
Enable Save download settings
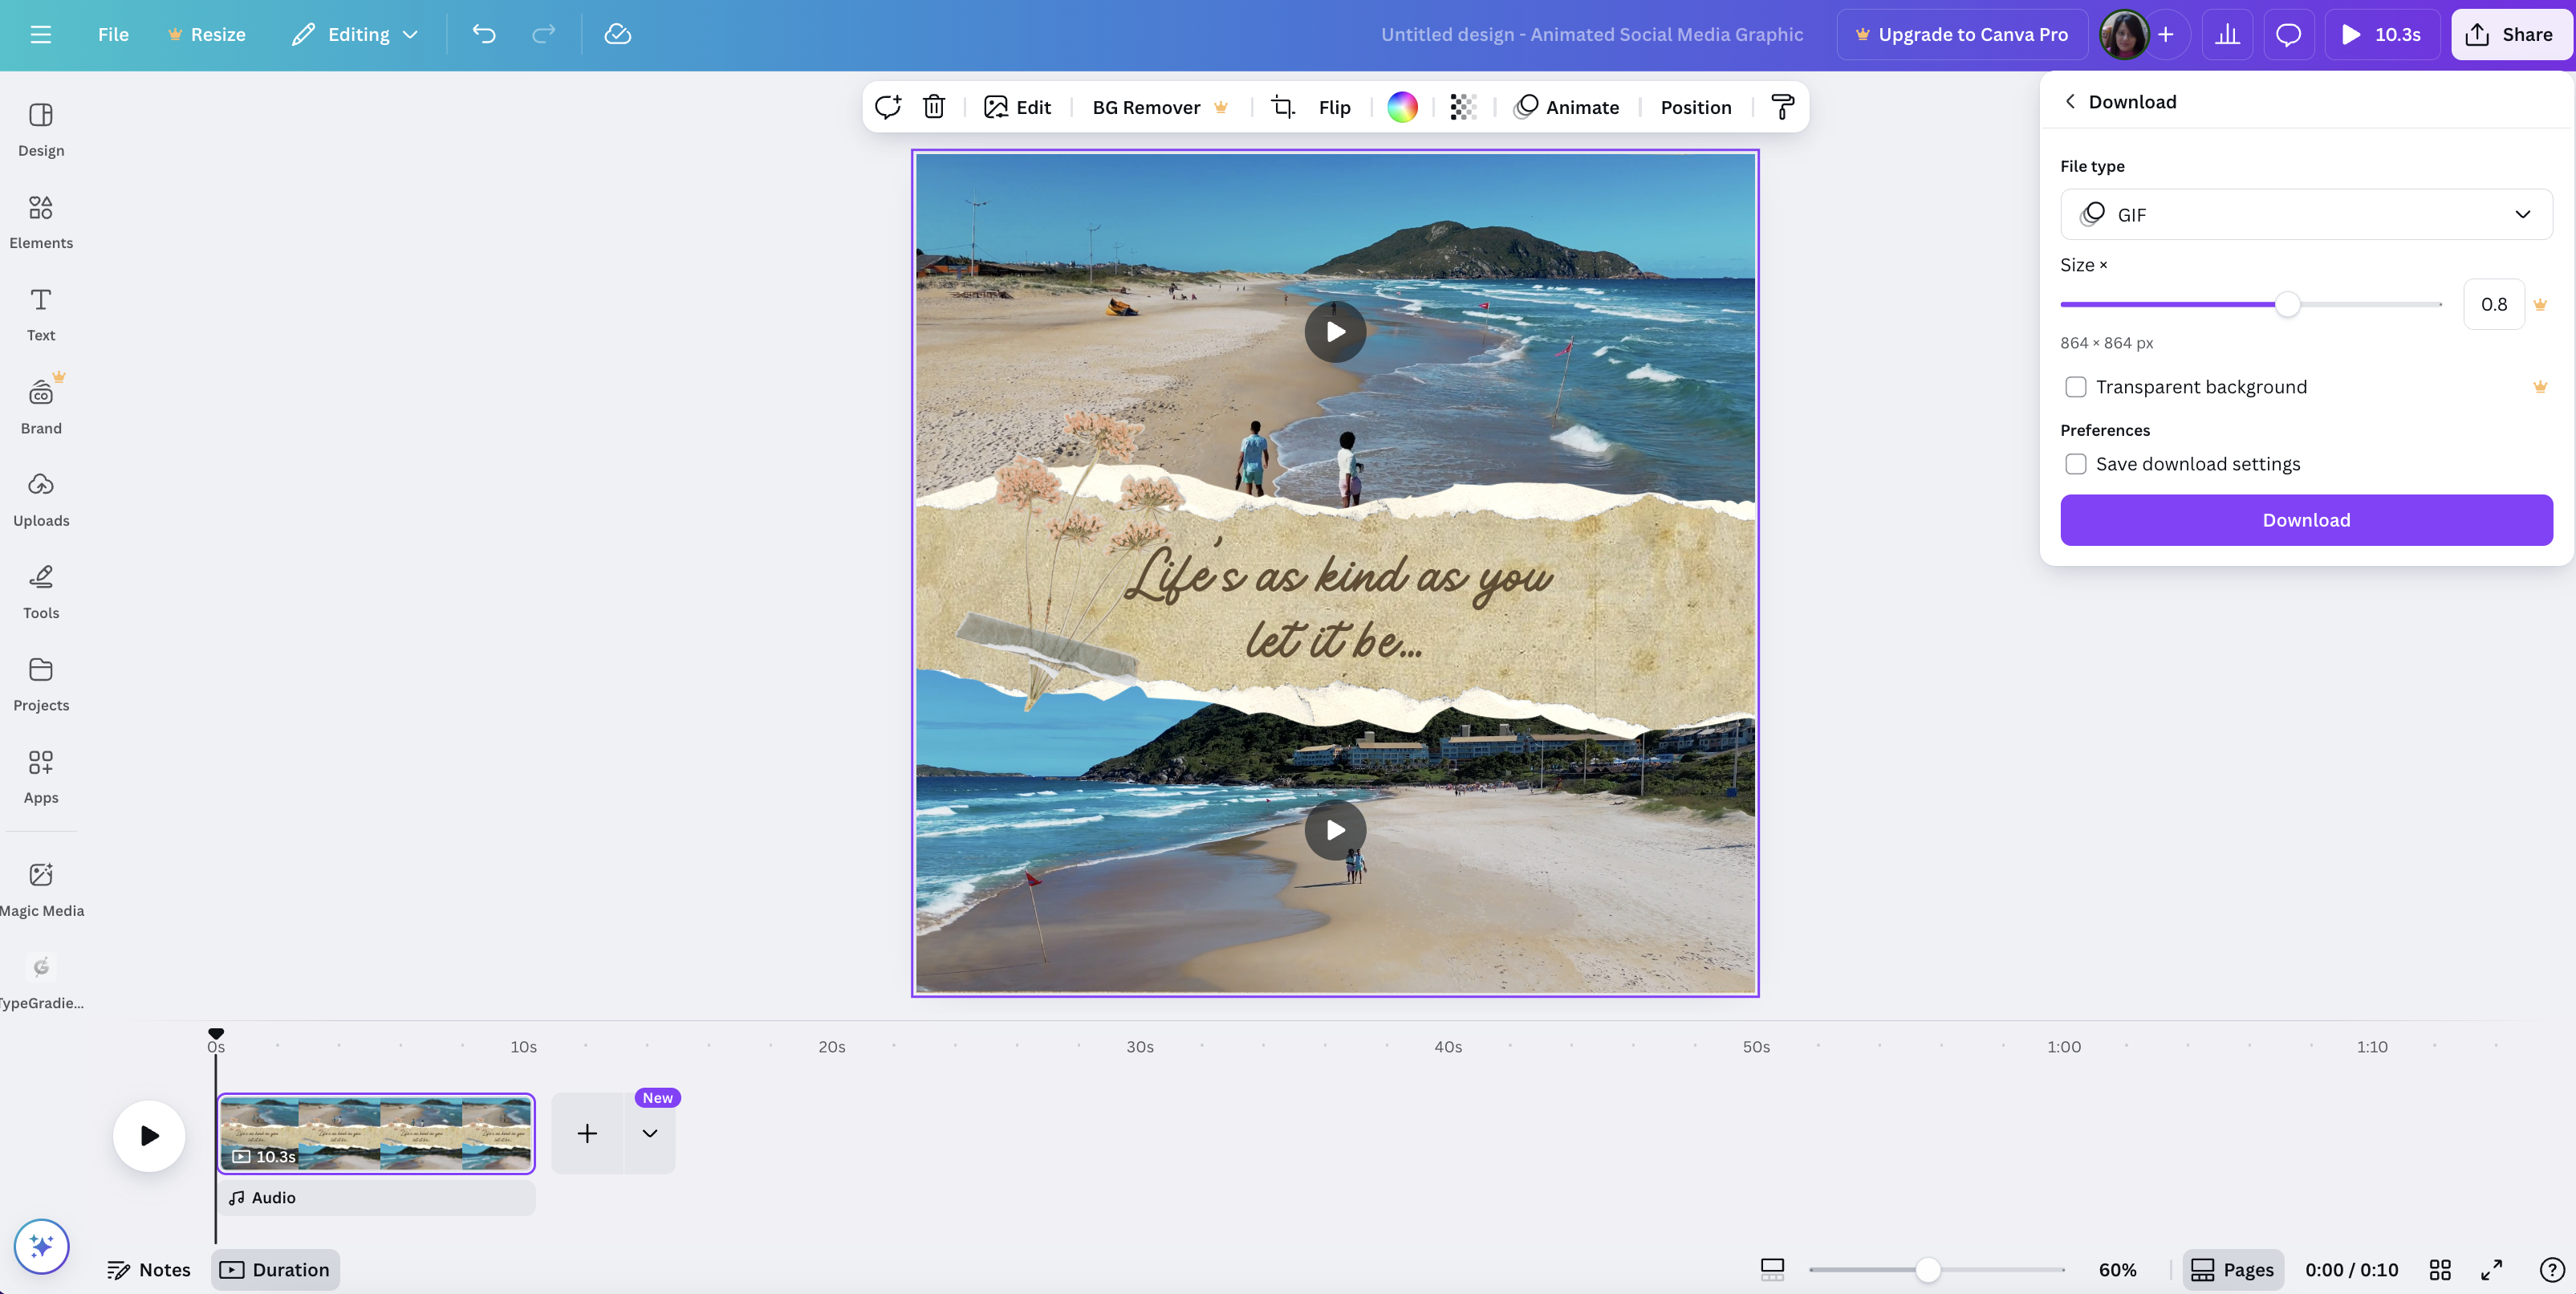(2076, 463)
